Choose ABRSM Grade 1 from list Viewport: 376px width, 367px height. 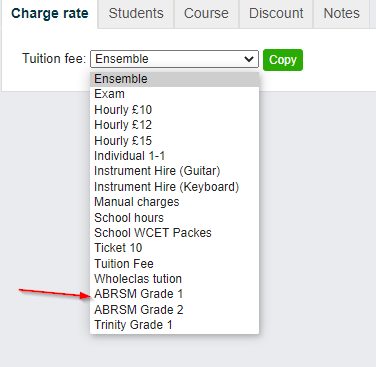pos(174,294)
